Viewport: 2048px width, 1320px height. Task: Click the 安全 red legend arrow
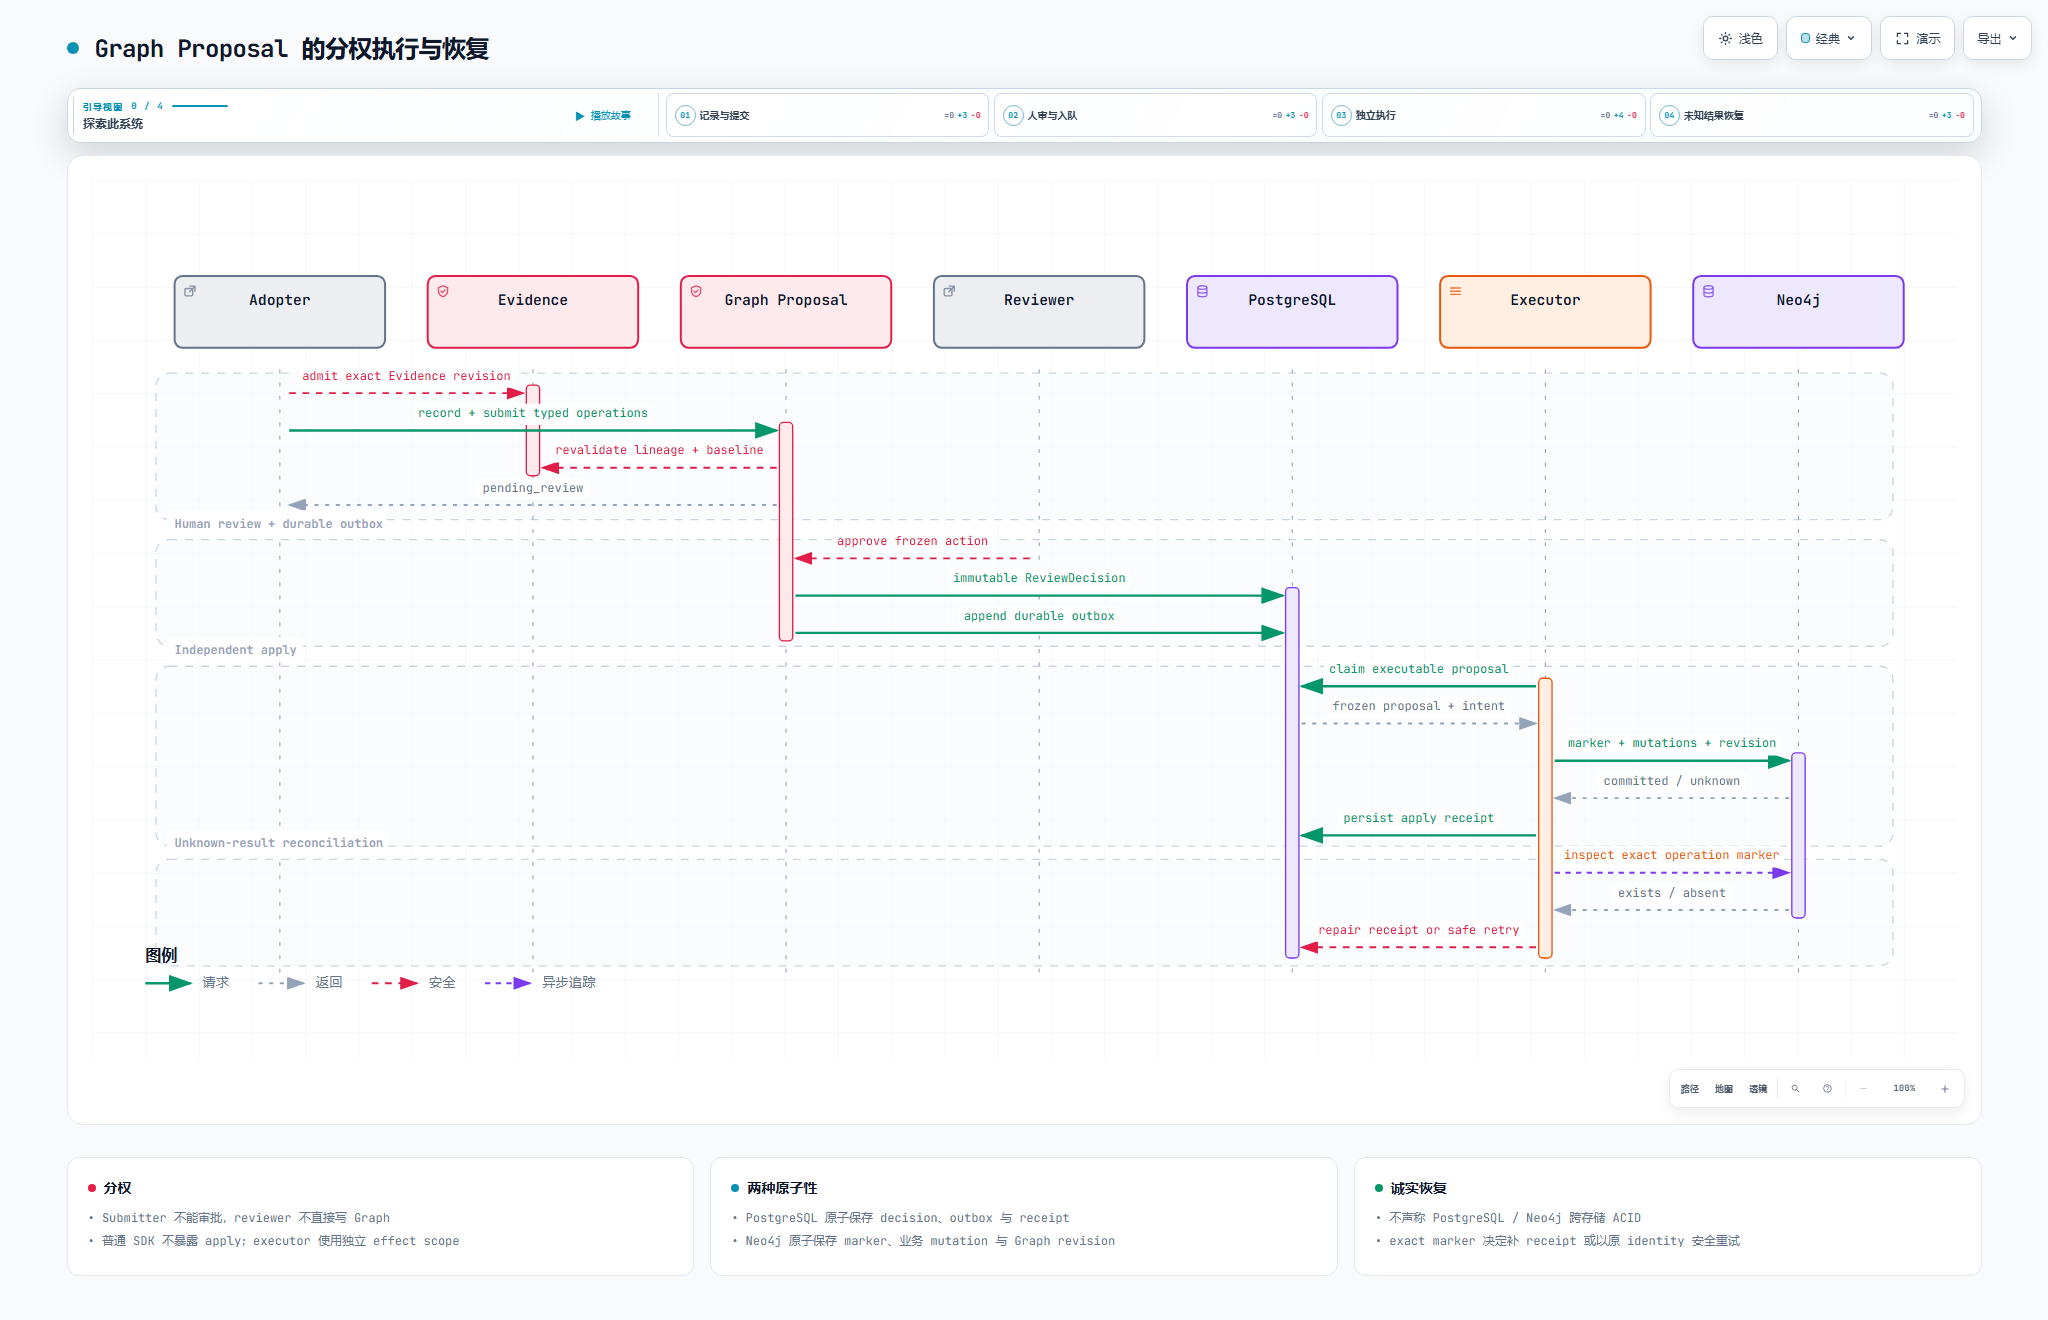[x=395, y=984]
